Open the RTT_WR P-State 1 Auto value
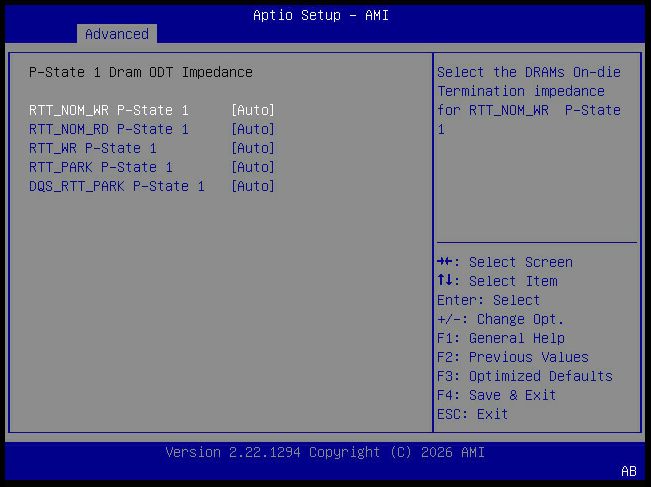Screen dimensions: 651x487 coord(253,149)
